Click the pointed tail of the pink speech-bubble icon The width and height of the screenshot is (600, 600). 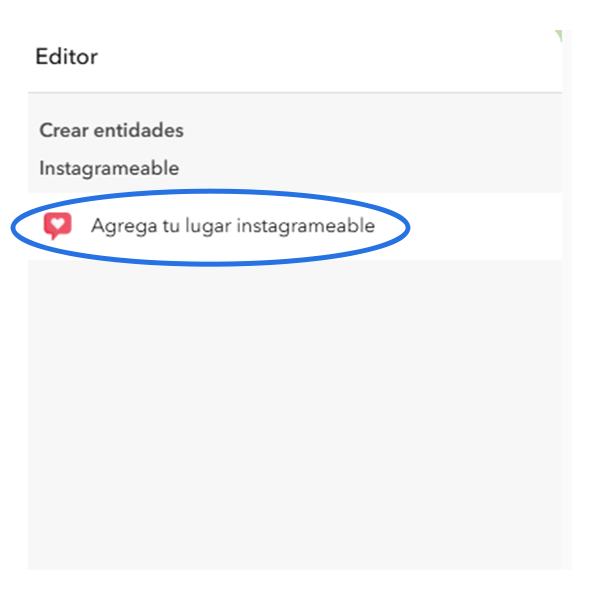point(54,236)
